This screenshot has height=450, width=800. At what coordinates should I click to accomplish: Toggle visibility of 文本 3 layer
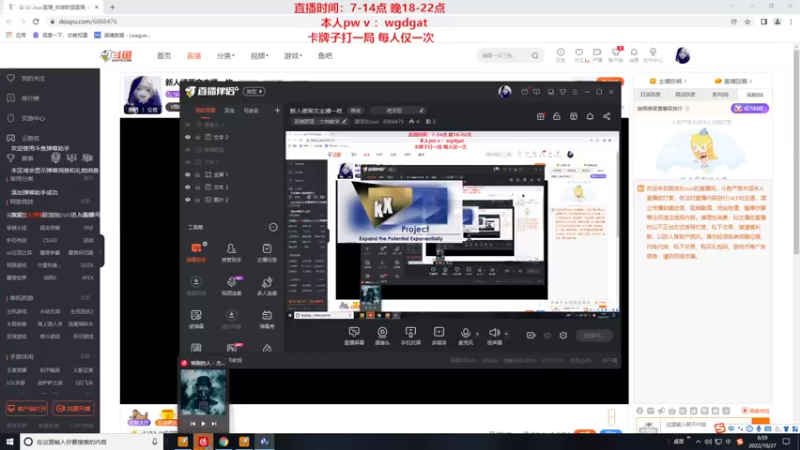pyautogui.click(x=187, y=187)
